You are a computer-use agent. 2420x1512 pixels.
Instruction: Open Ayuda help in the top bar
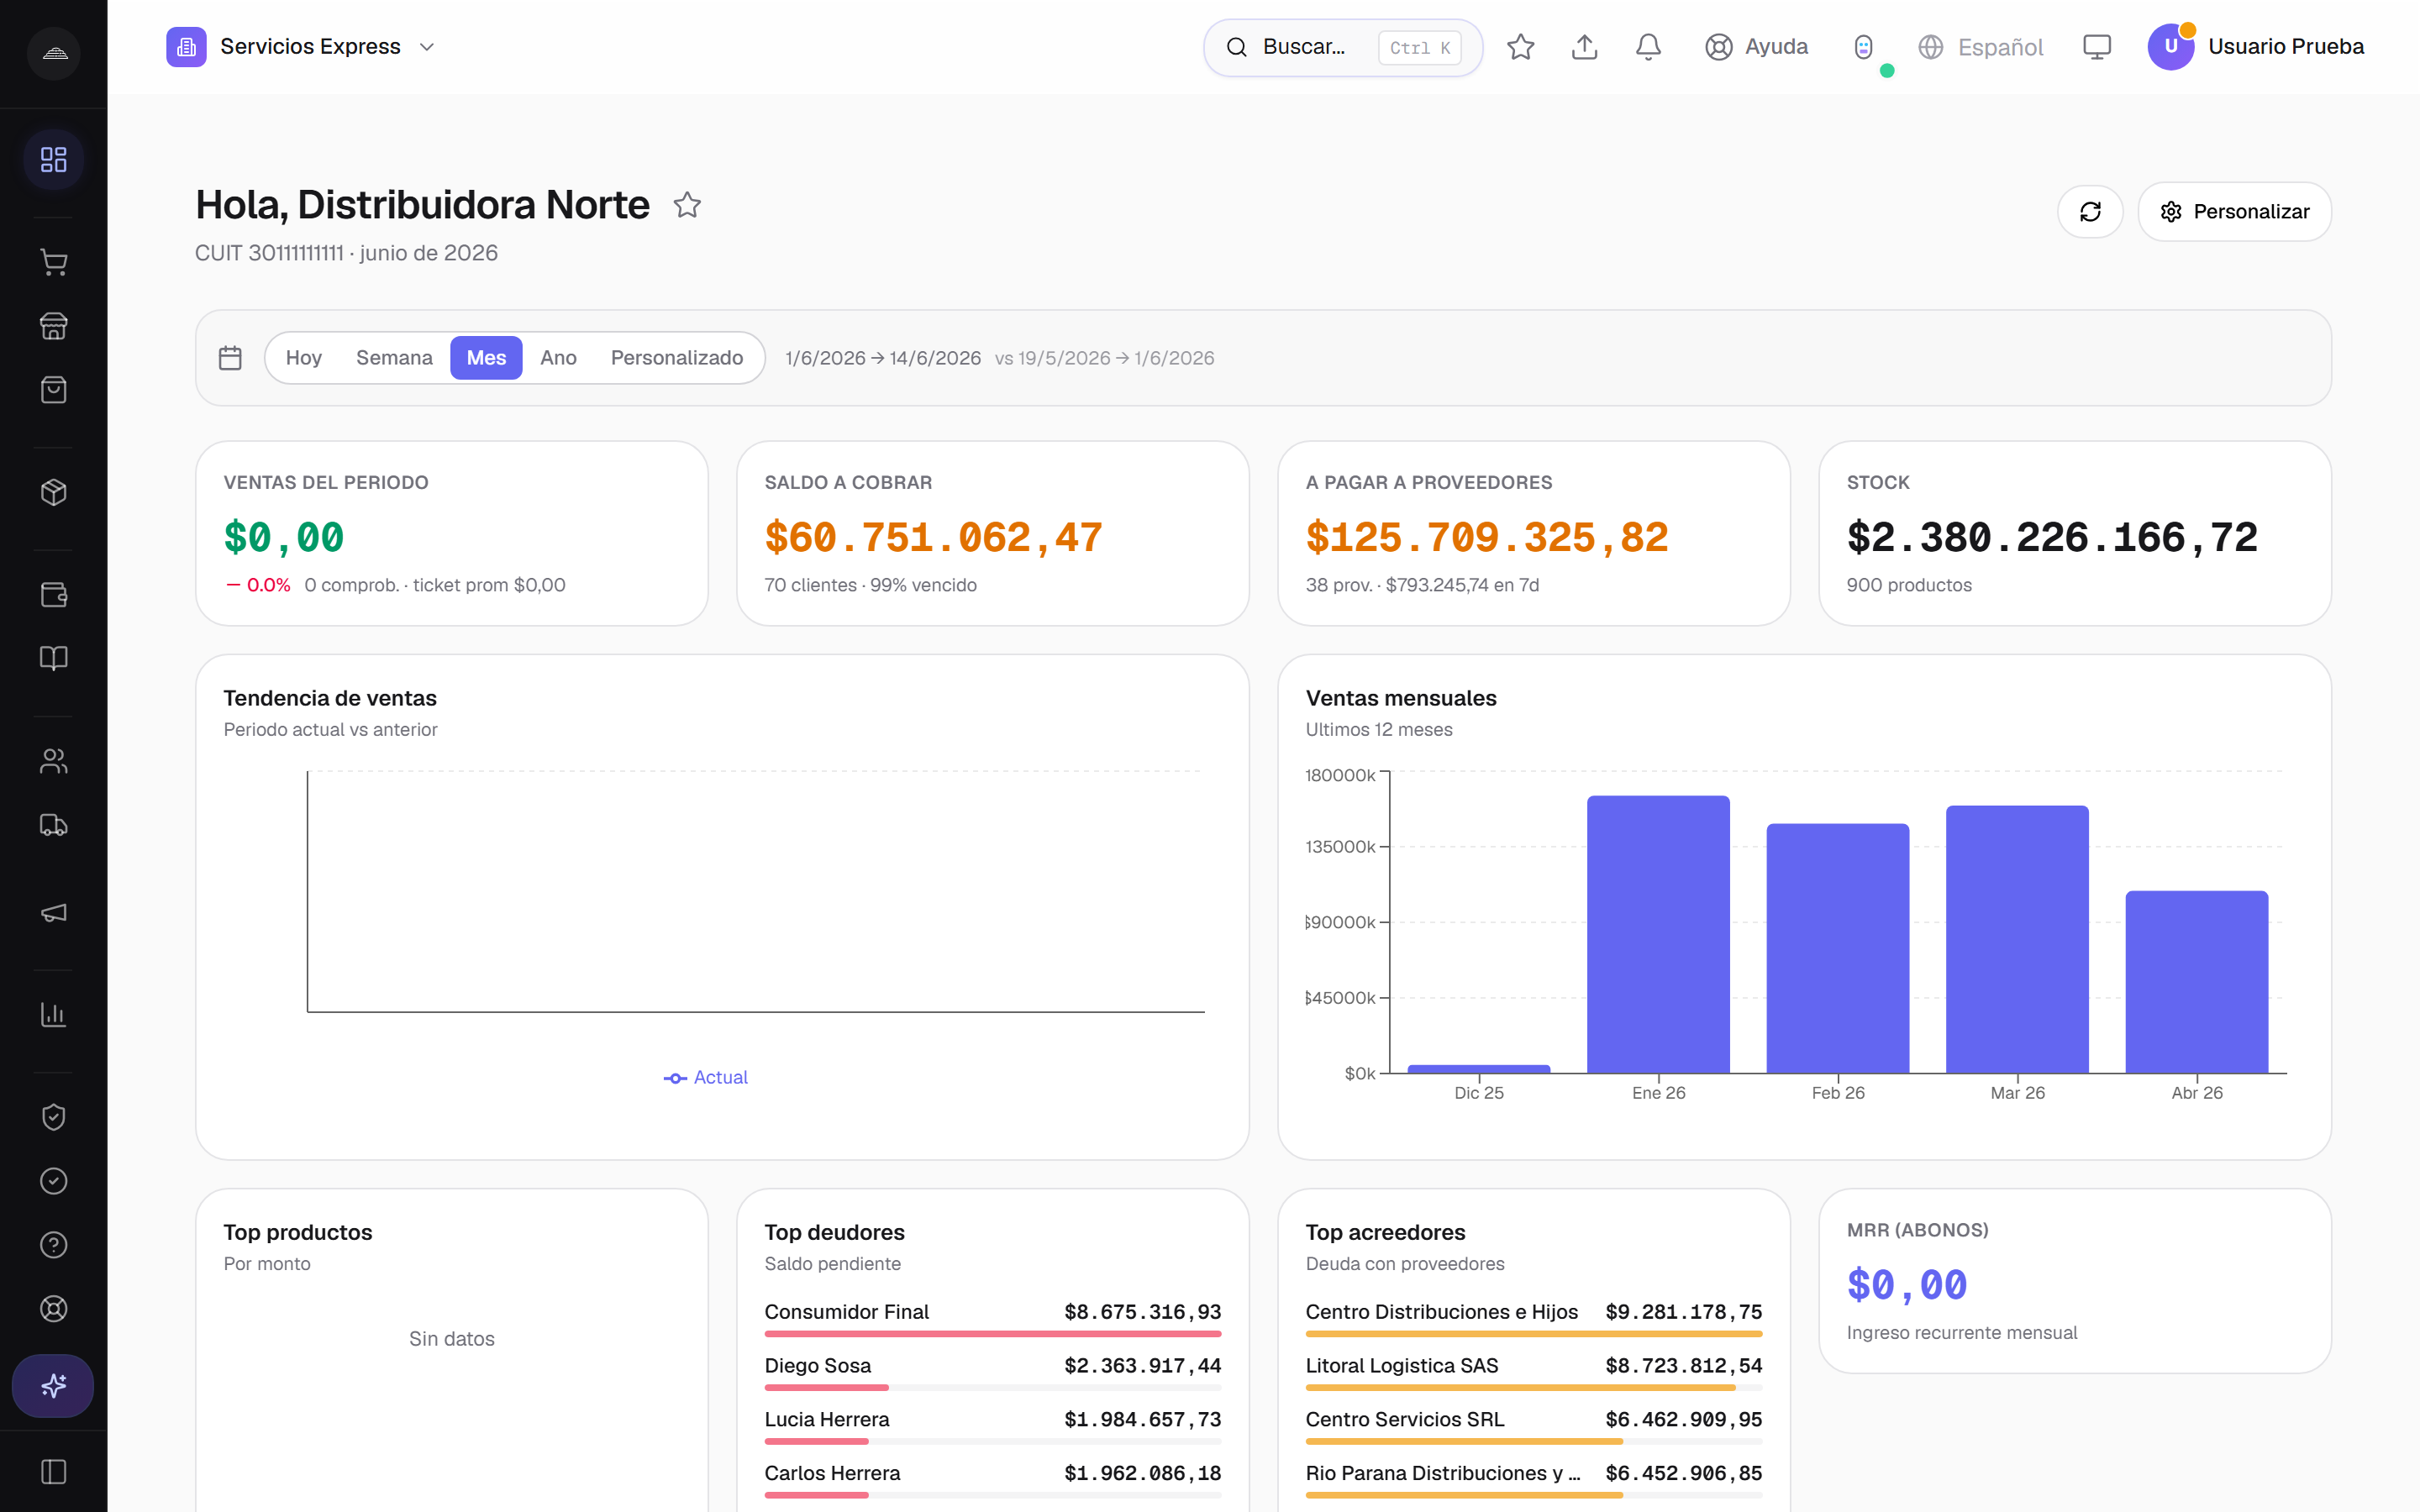point(1757,47)
